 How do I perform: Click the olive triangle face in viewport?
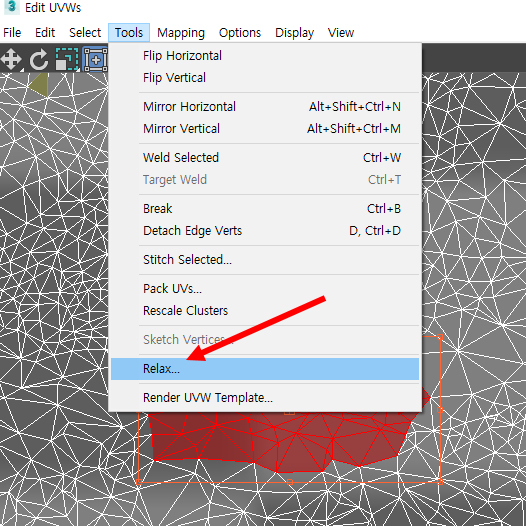41,85
